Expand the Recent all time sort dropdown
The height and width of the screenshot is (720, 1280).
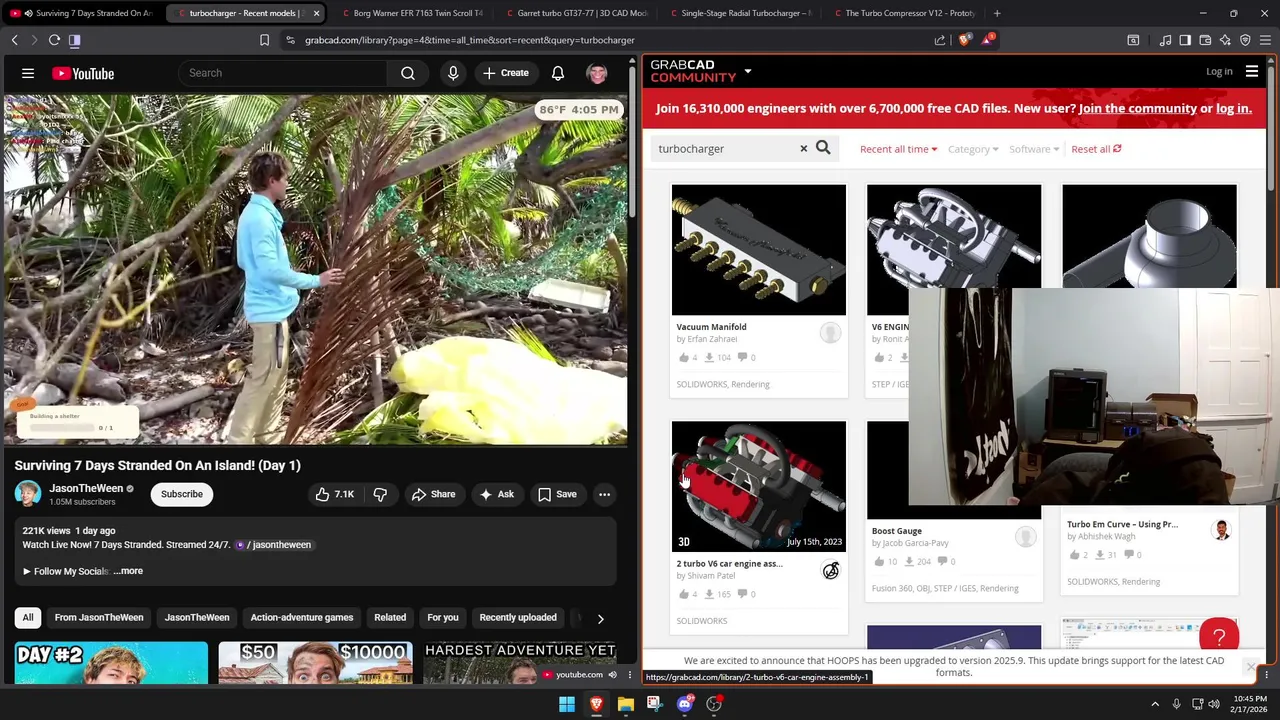pyautogui.click(x=898, y=149)
